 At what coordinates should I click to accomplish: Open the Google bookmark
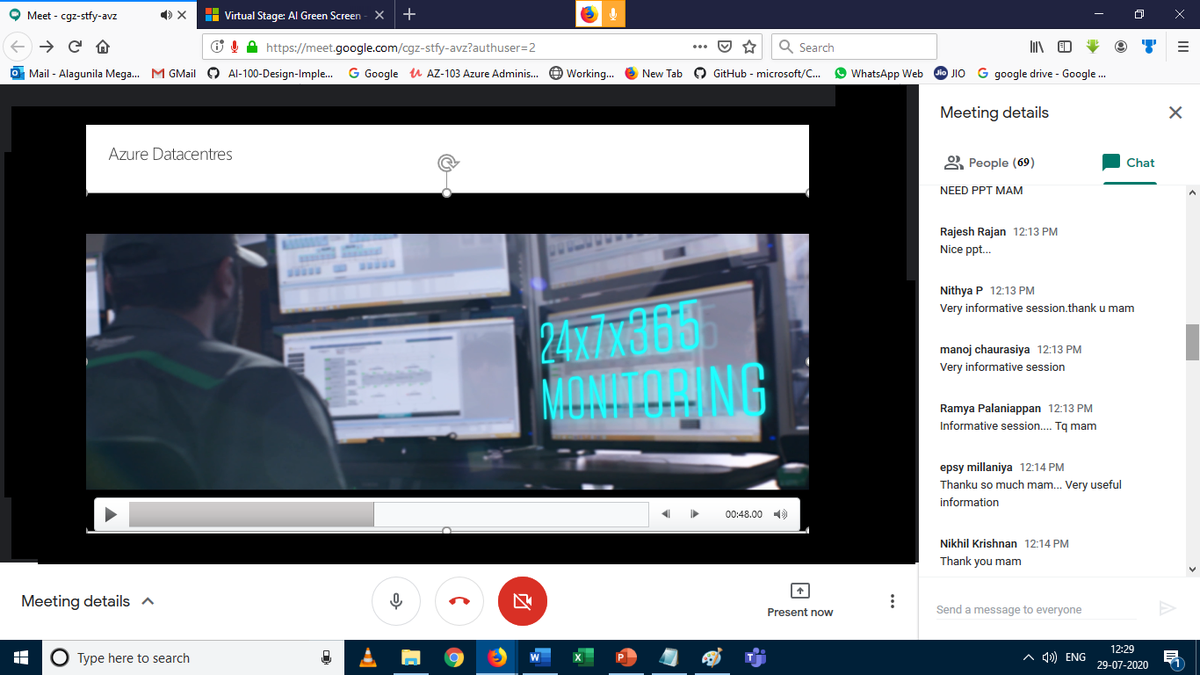tap(373, 73)
